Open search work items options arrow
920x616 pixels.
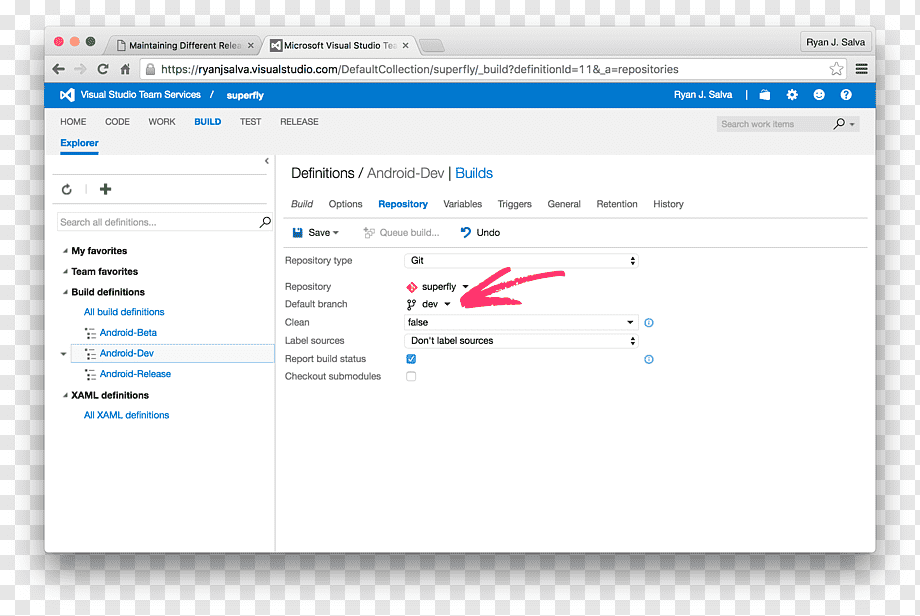tap(852, 124)
